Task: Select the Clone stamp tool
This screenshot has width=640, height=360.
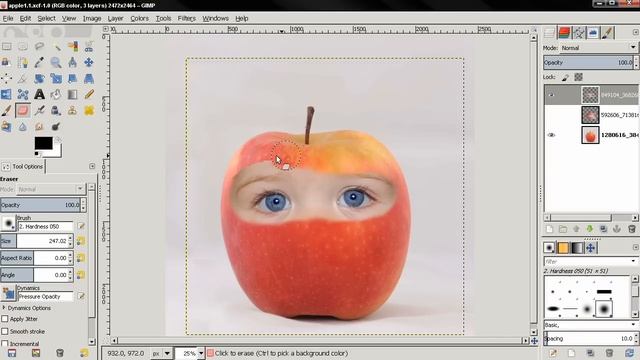Action: coord(73,110)
